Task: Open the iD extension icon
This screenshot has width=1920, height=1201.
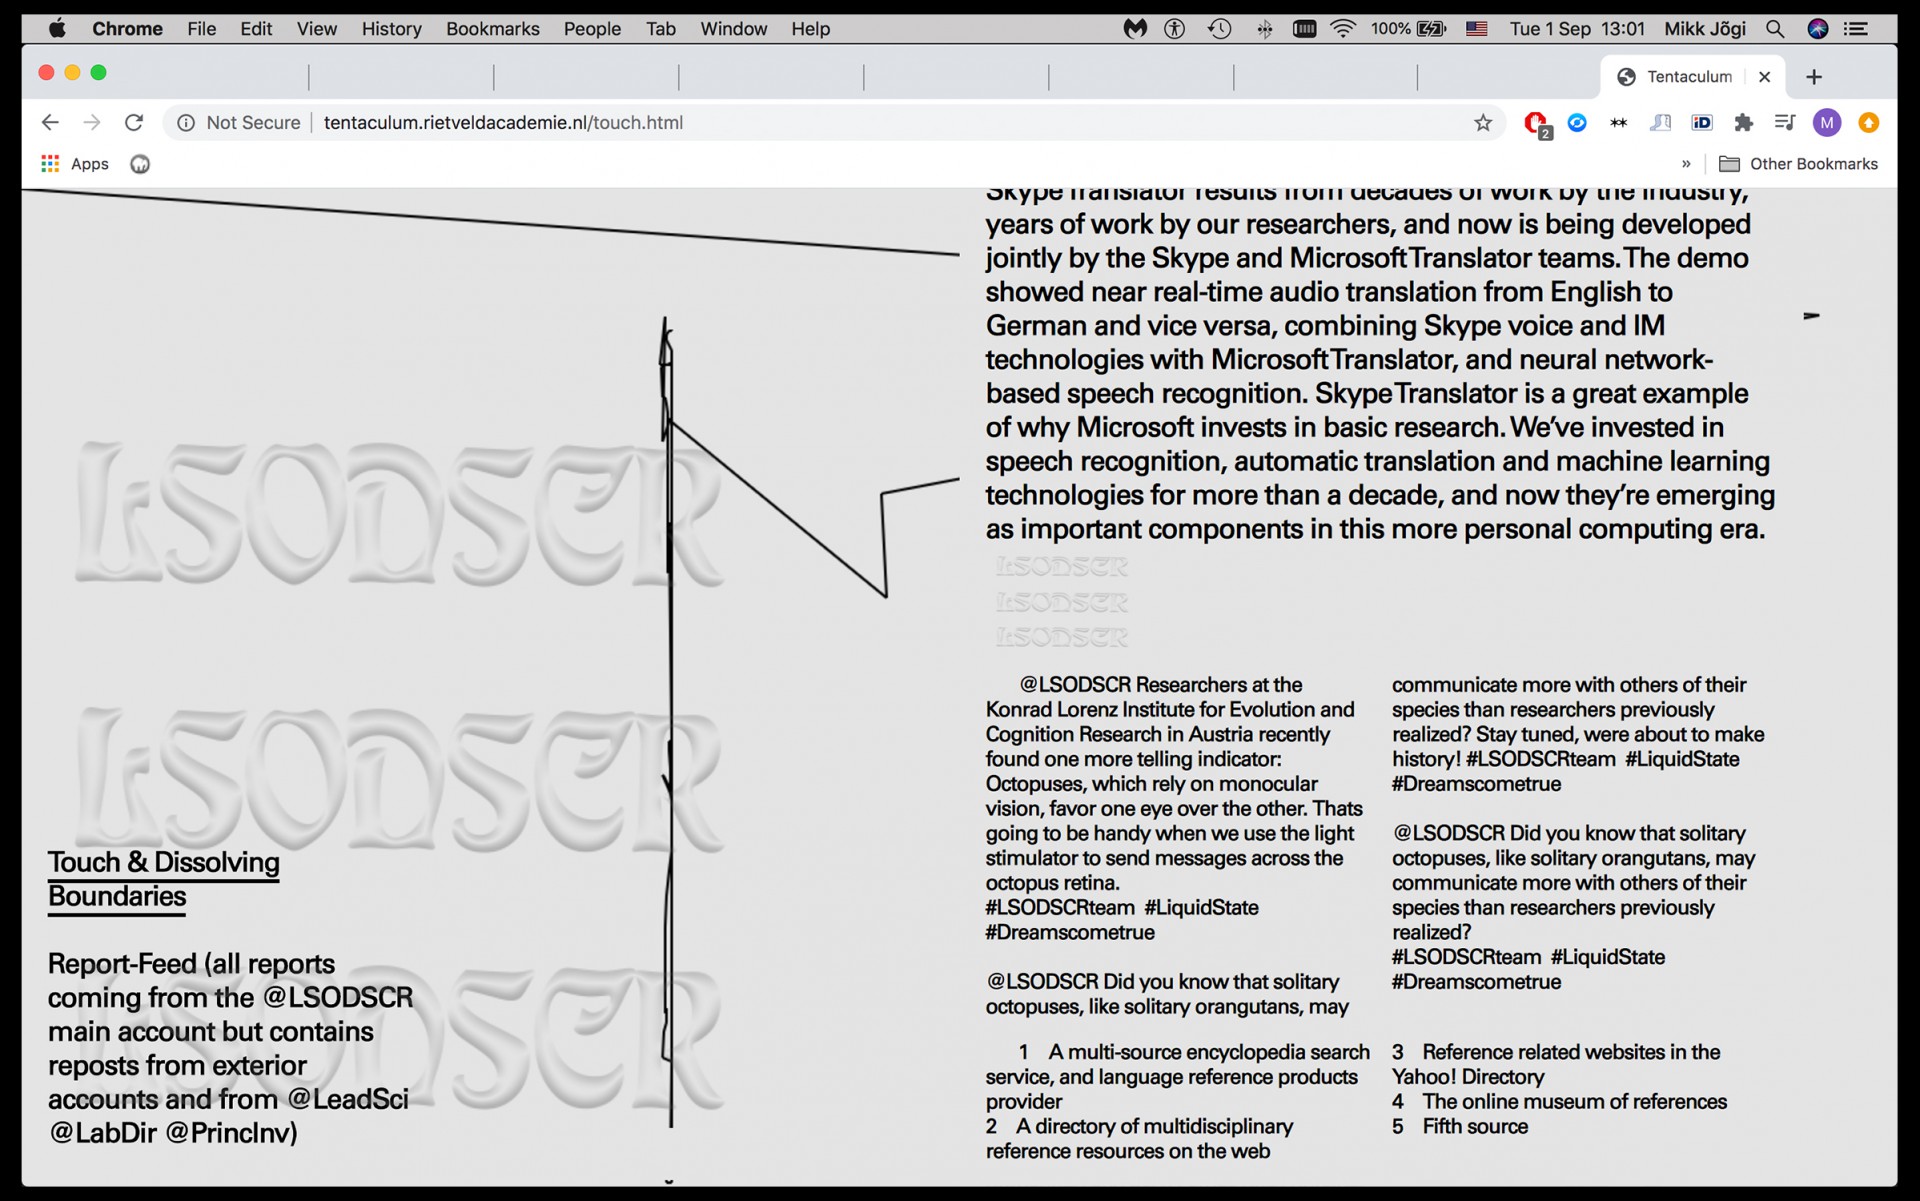Action: (1702, 122)
